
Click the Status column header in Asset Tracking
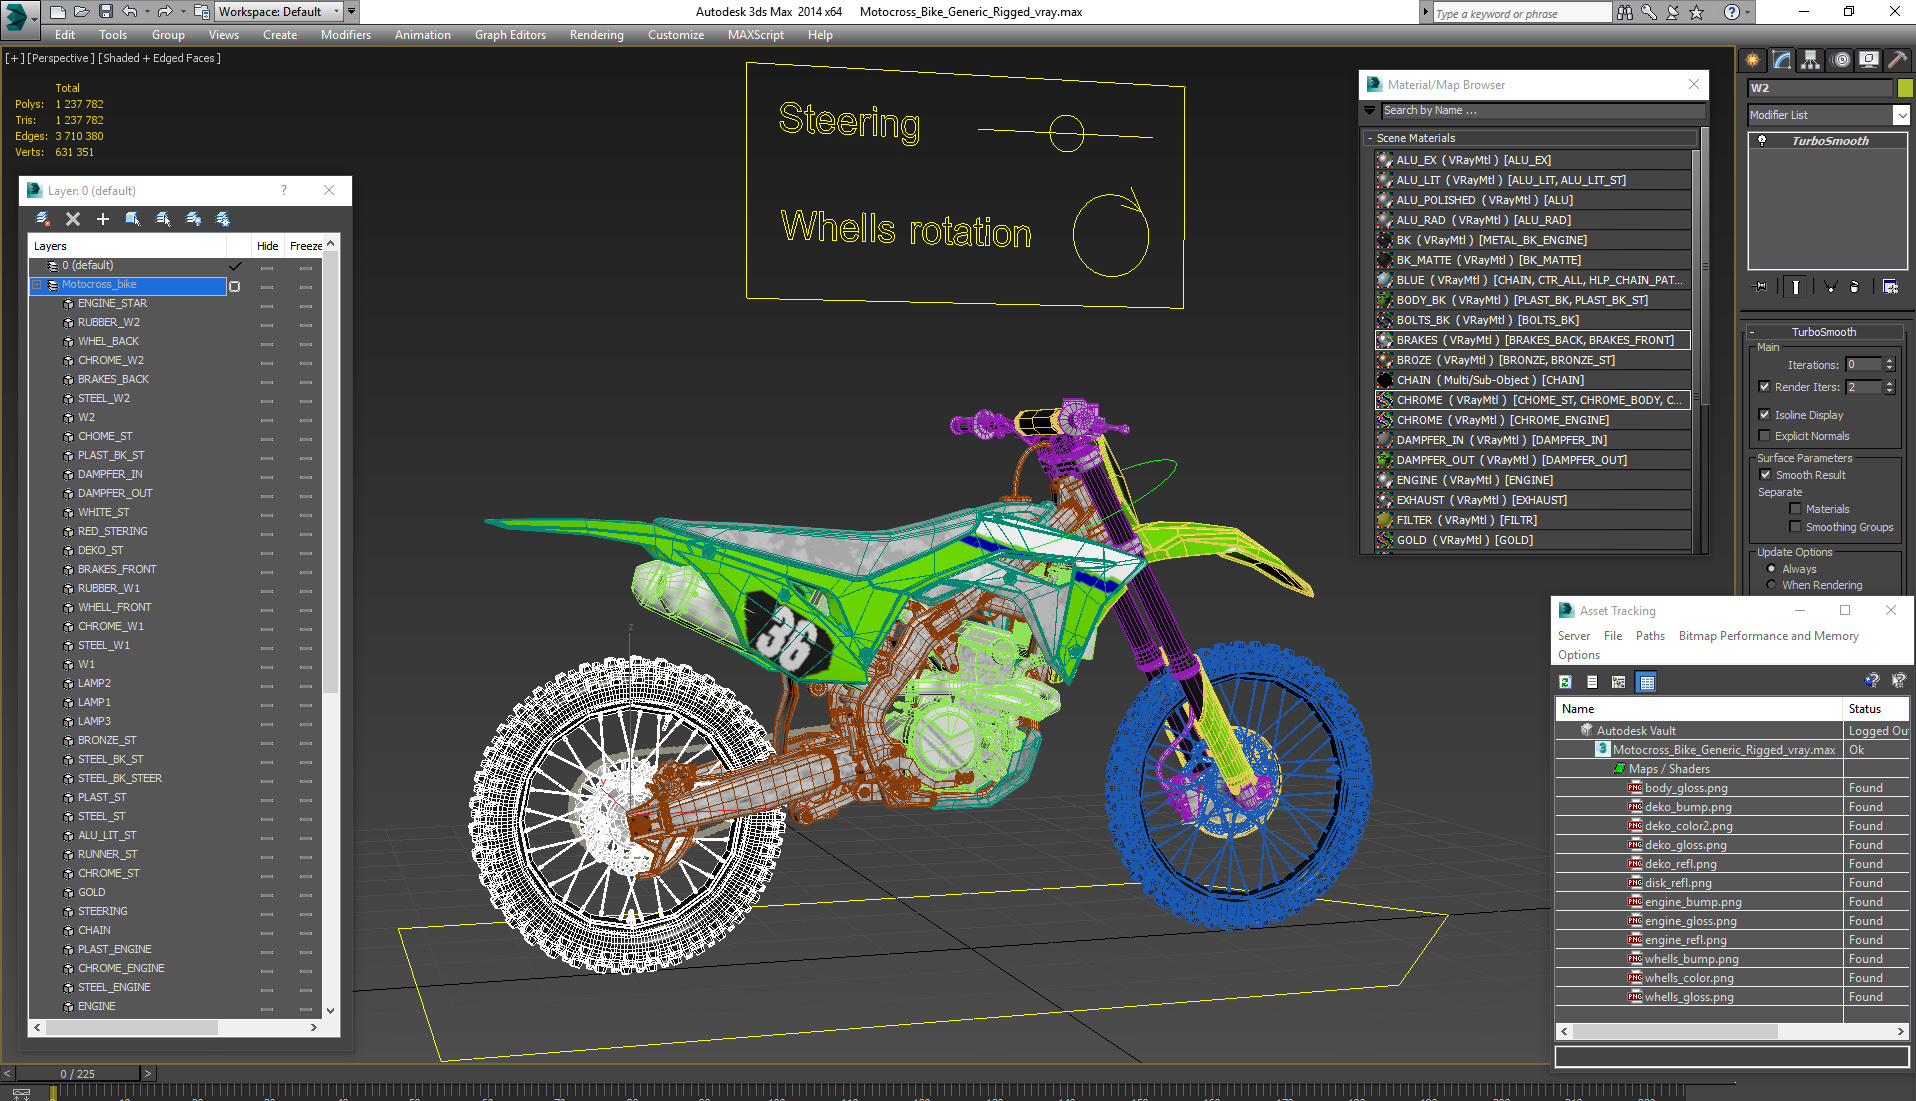tap(1875, 709)
